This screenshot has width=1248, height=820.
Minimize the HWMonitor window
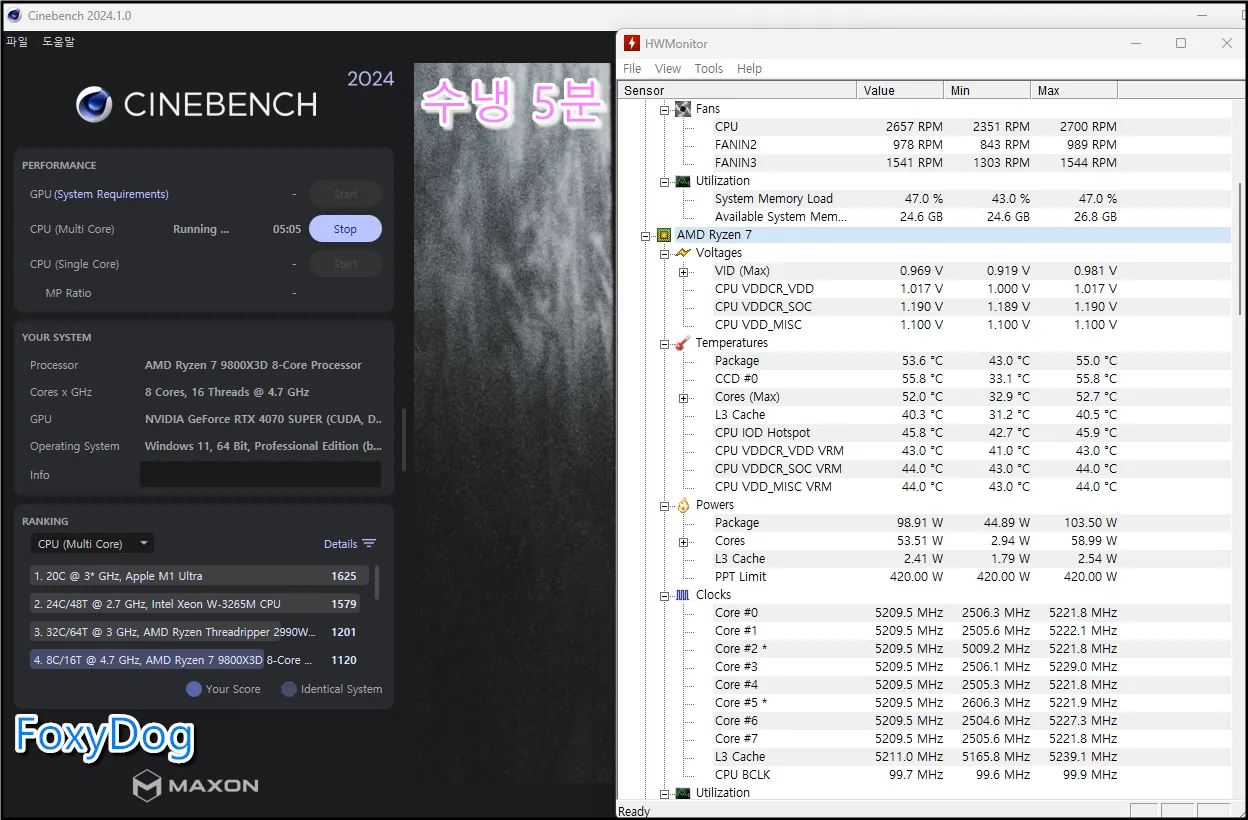pyautogui.click(x=1135, y=43)
